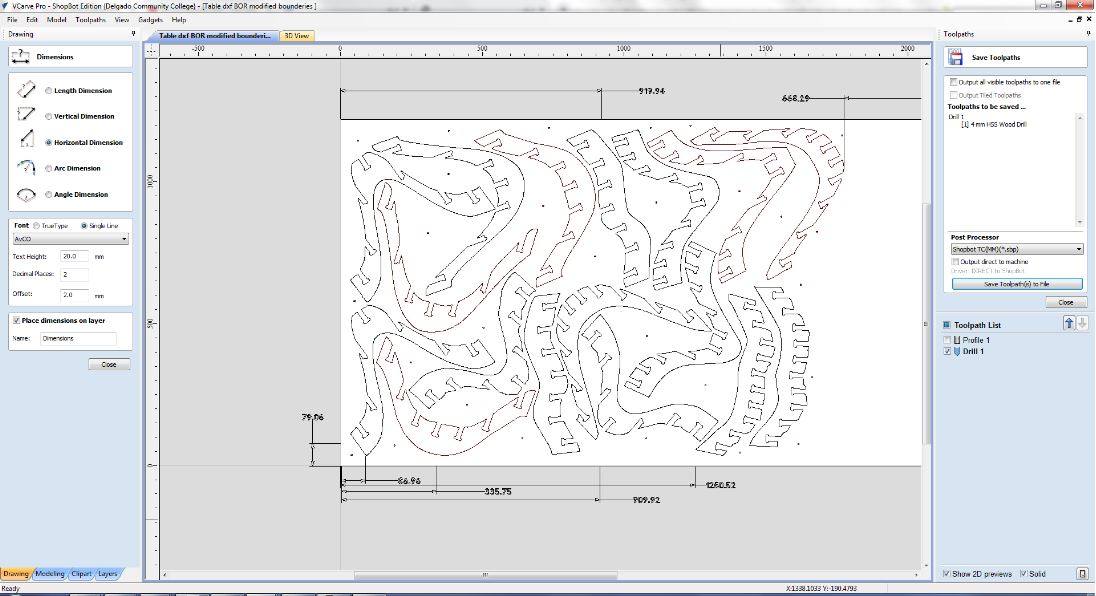Click Close button in Toolpaths panel
Viewport: 1096px width, 596px height.
pyautogui.click(x=1066, y=303)
